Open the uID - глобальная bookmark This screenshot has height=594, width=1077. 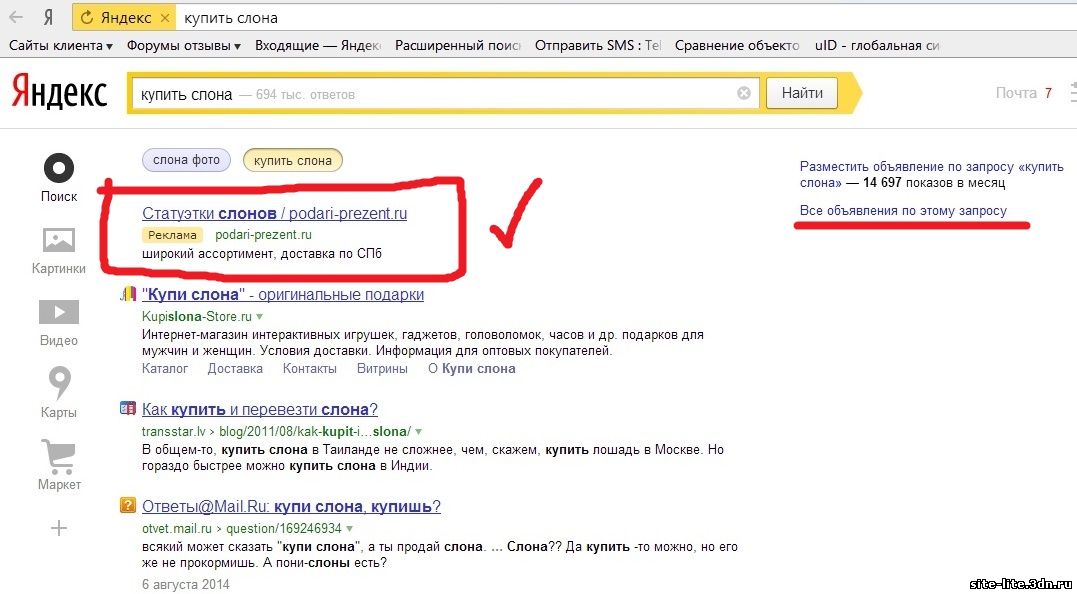point(876,46)
